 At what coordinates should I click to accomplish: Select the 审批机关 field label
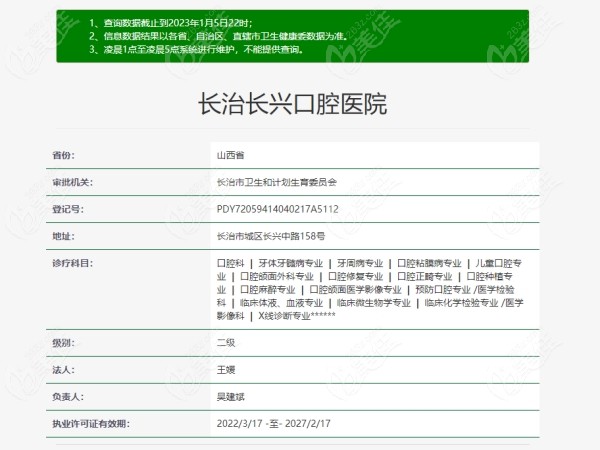(72, 183)
